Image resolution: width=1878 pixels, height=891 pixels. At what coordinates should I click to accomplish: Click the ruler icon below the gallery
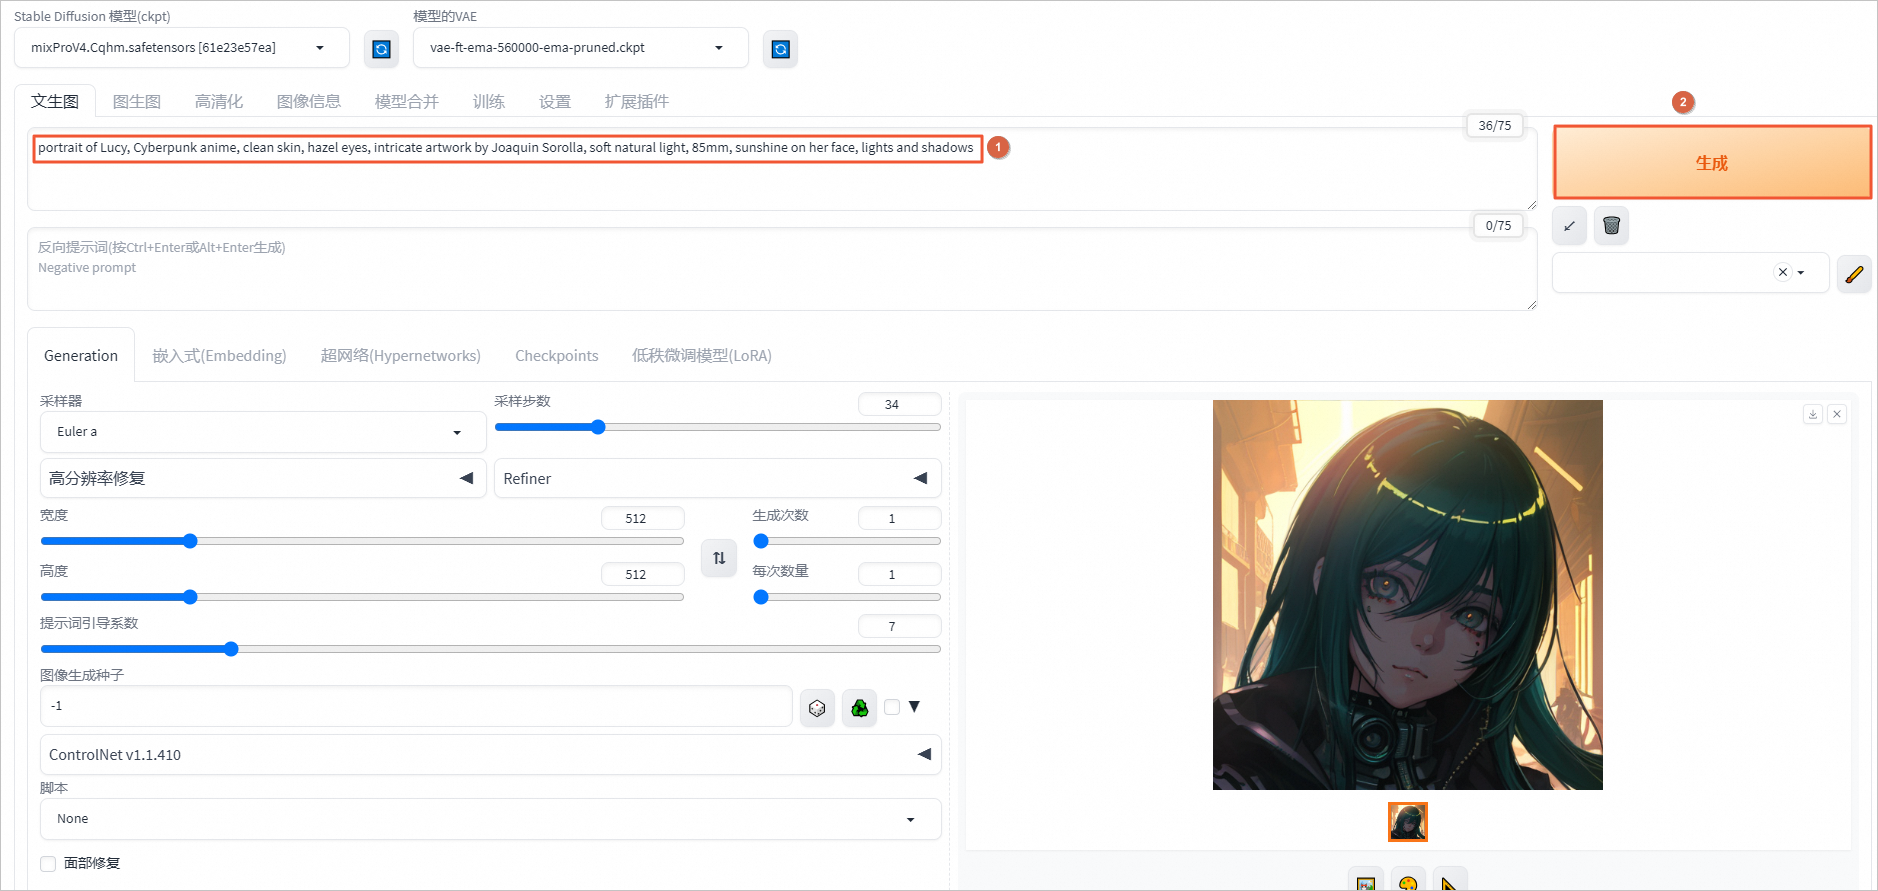pos(1450,880)
